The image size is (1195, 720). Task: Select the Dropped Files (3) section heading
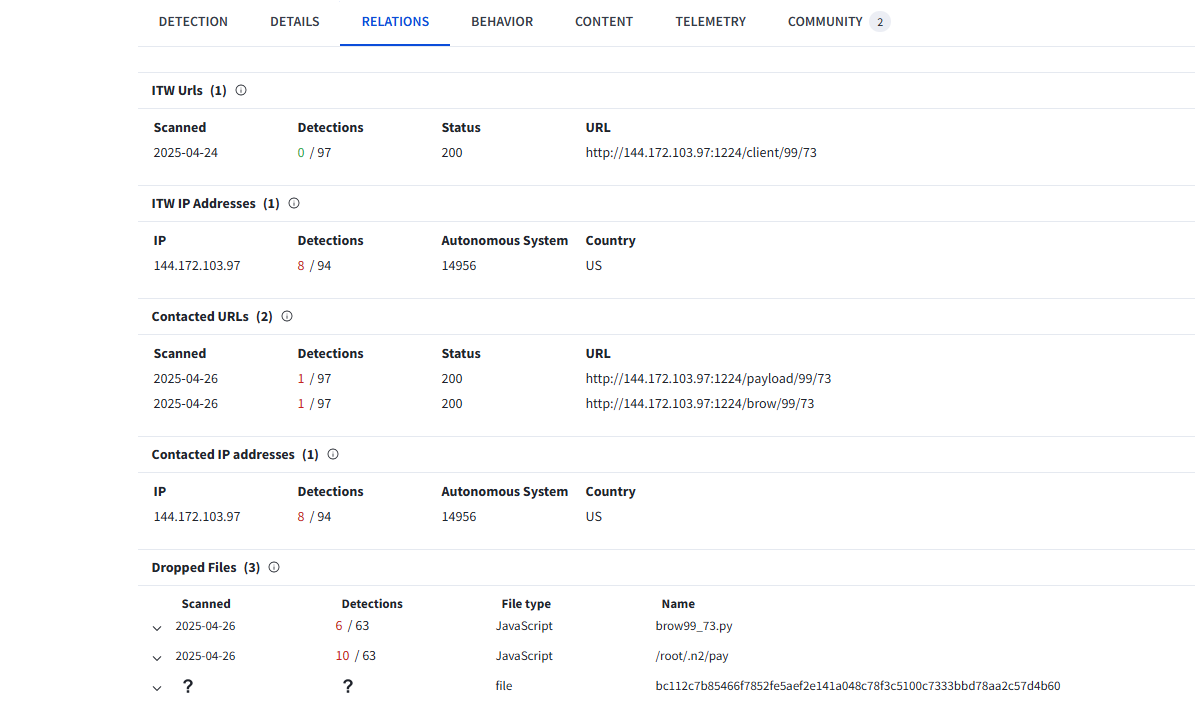[x=206, y=568]
